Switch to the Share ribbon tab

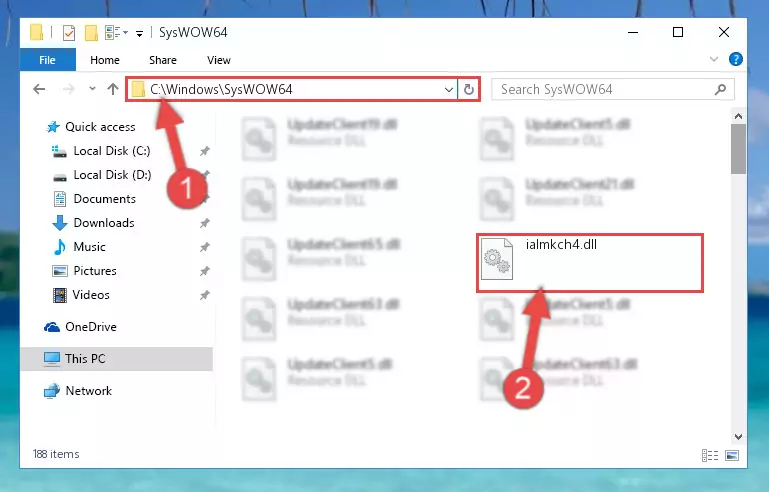(163, 60)
